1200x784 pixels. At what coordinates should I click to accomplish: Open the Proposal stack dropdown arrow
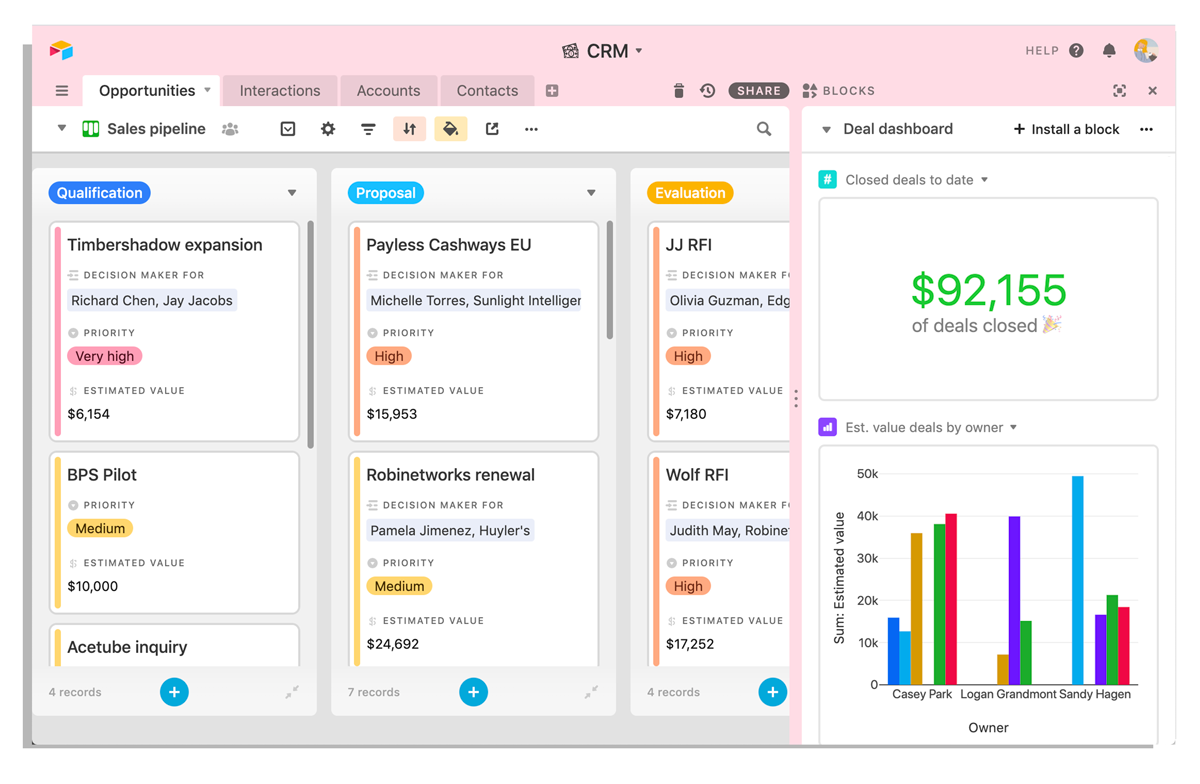(x=591, y=193)
